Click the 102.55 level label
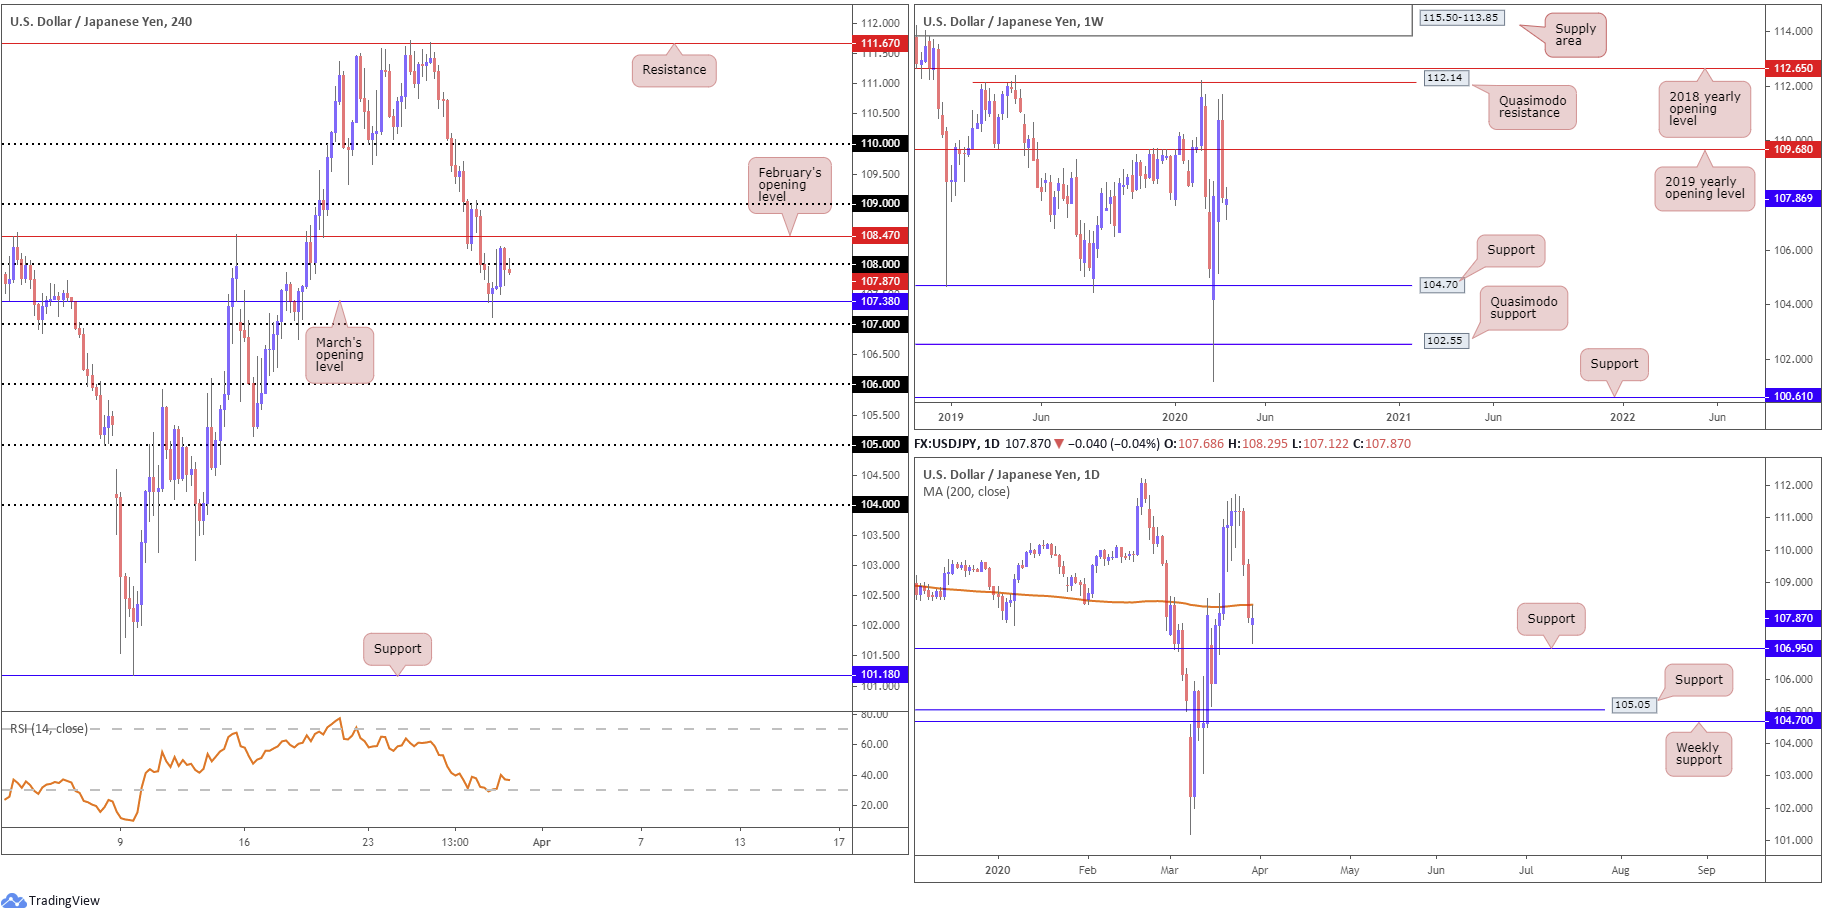The height and width of the screenshot is (911, 1823). click(x=1444, y=341)
